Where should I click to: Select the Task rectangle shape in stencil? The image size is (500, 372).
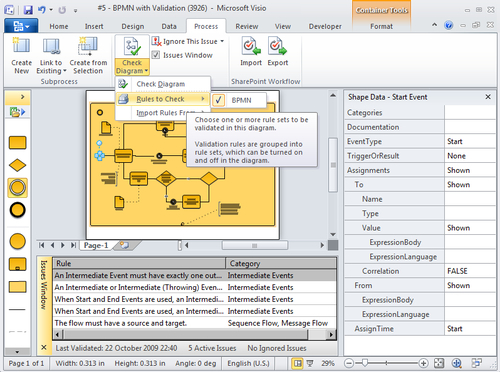point(17,143)
